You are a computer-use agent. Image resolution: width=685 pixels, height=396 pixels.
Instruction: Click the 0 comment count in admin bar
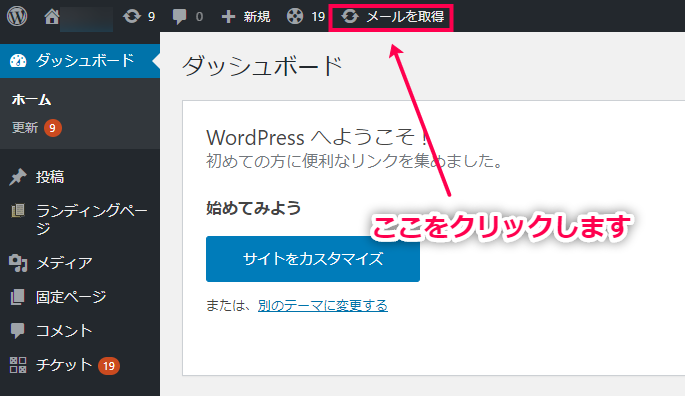199,17
